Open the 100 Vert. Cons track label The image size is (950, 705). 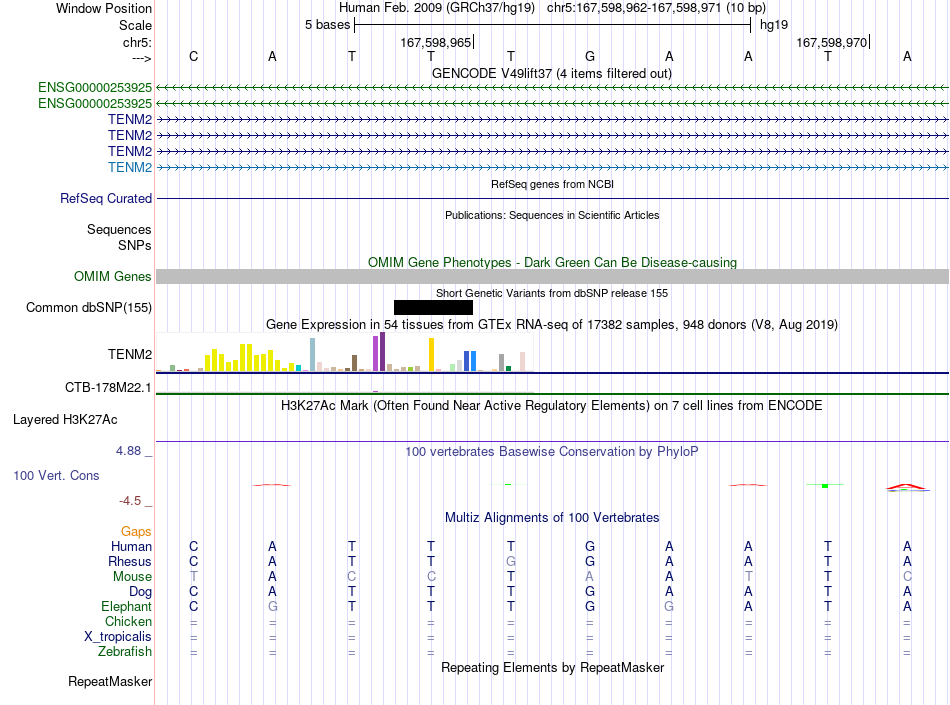click(56, 475)
